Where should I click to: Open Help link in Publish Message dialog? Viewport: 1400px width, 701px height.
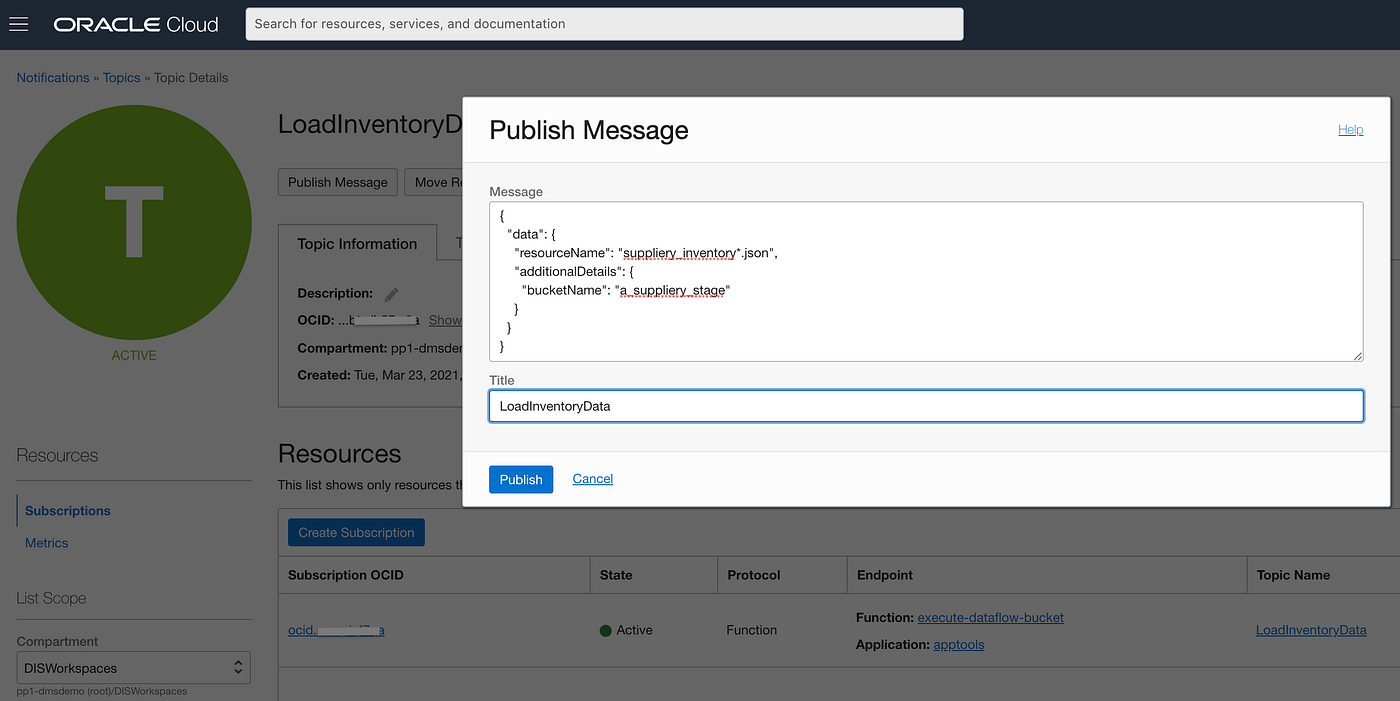pos(1350,130)
